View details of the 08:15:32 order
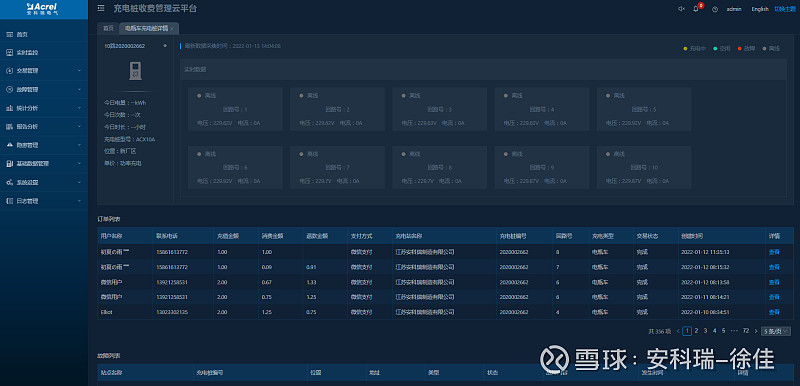 (x=774, y=267)
